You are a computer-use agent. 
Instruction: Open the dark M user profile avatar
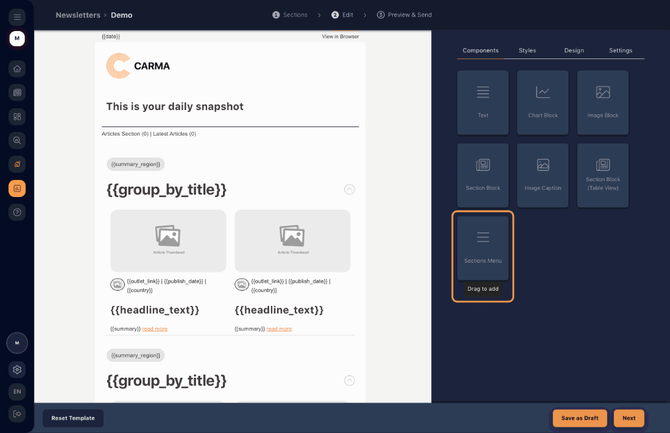[x=17, y=343]
